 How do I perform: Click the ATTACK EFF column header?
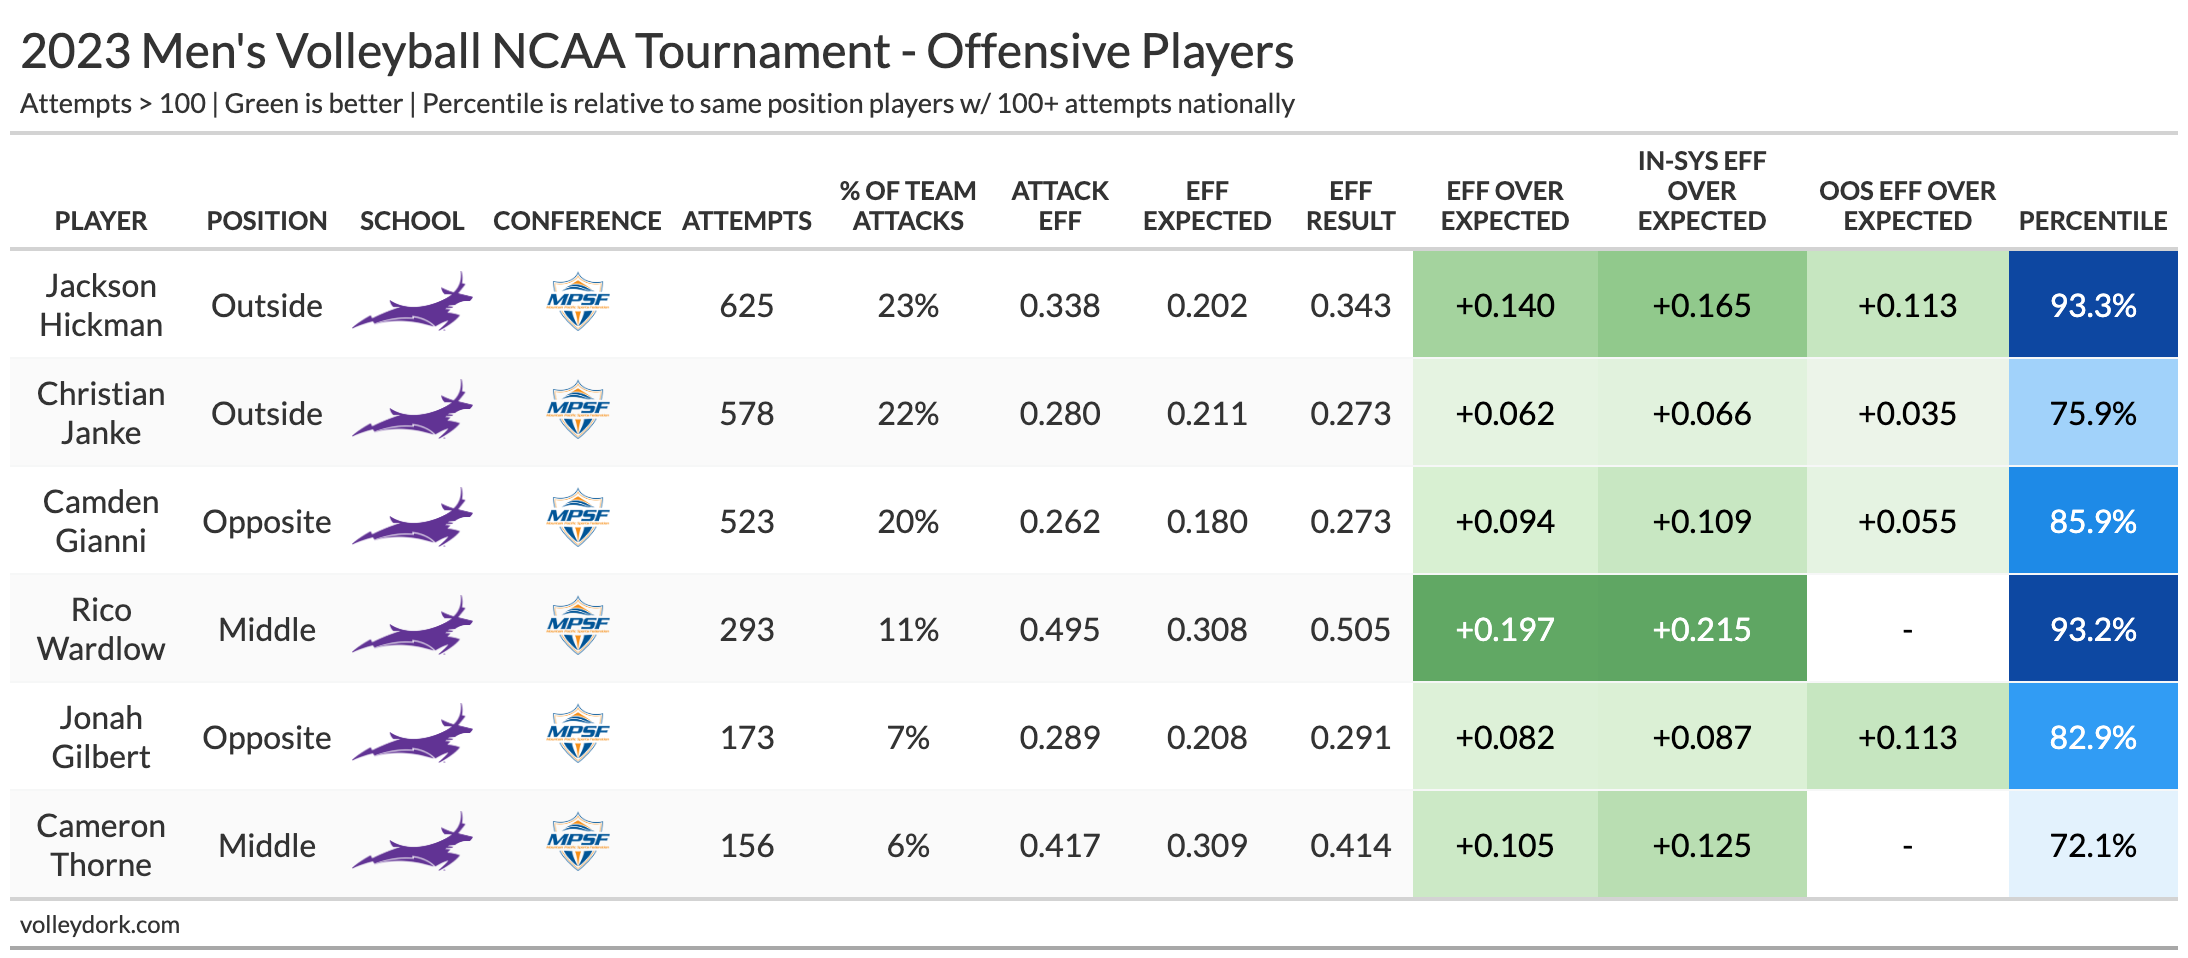pyautogui.click(x=1060, y=206)
